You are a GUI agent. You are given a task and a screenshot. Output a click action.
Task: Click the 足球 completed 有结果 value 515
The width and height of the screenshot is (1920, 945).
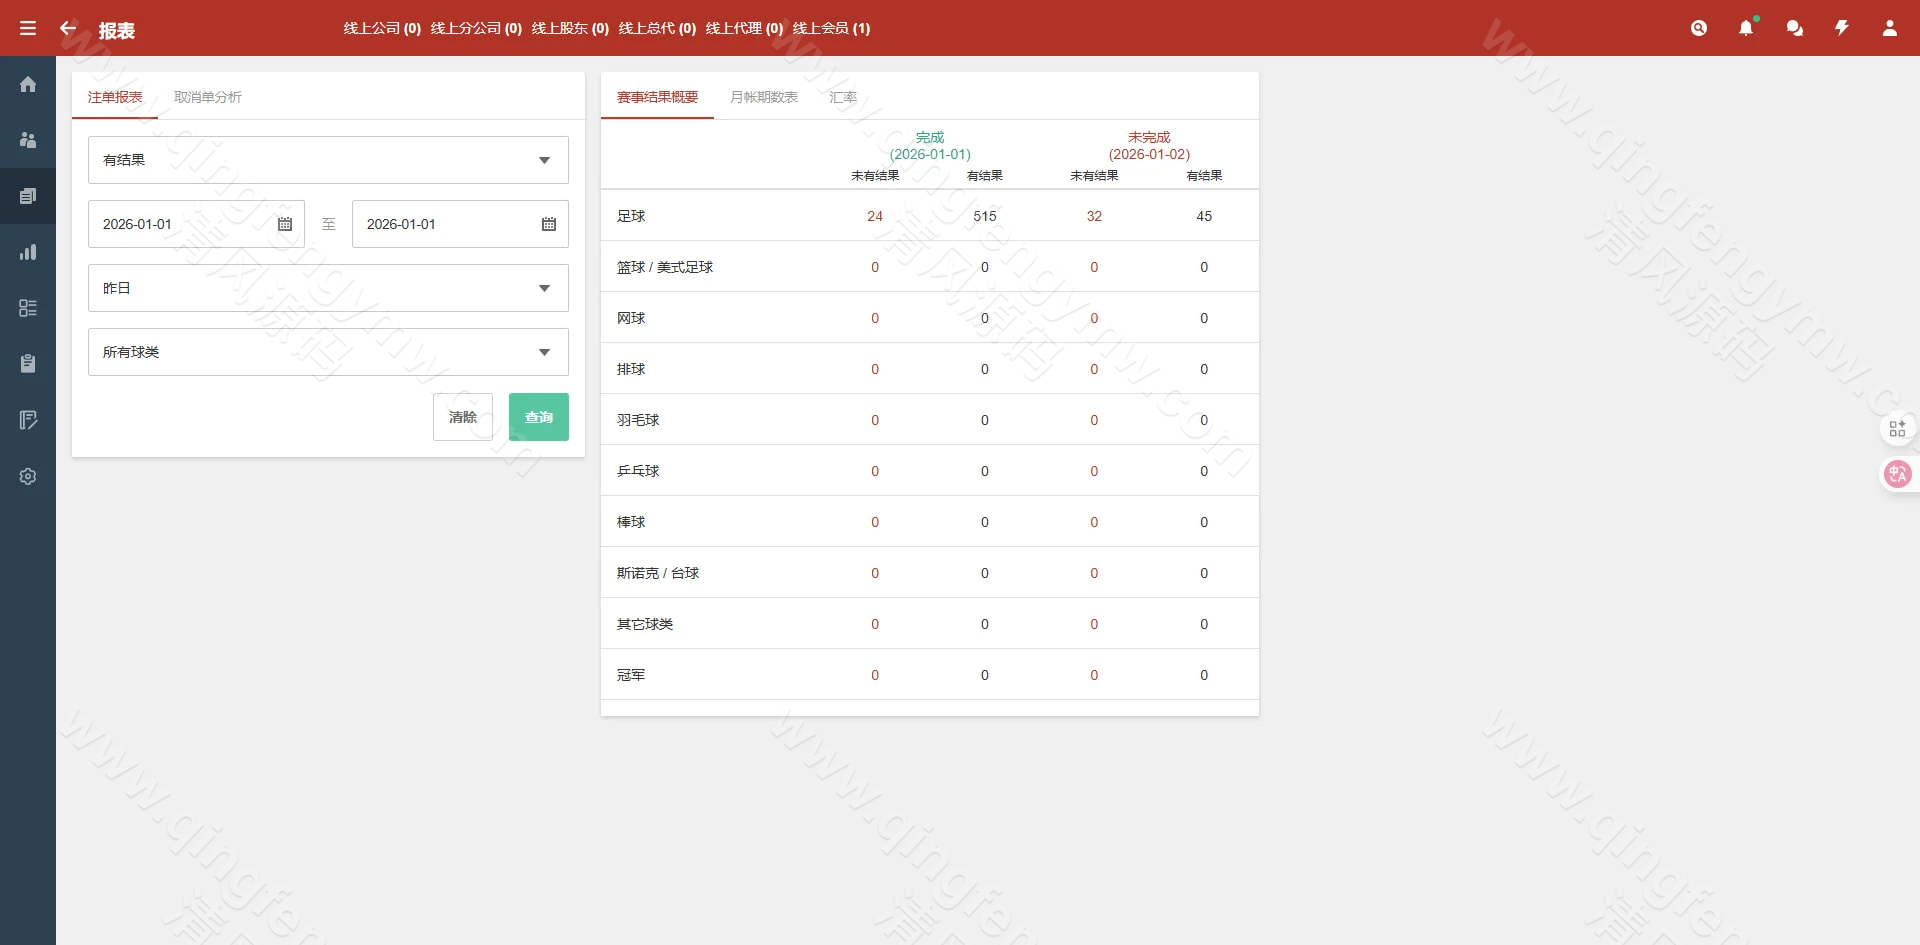point(985,215)
